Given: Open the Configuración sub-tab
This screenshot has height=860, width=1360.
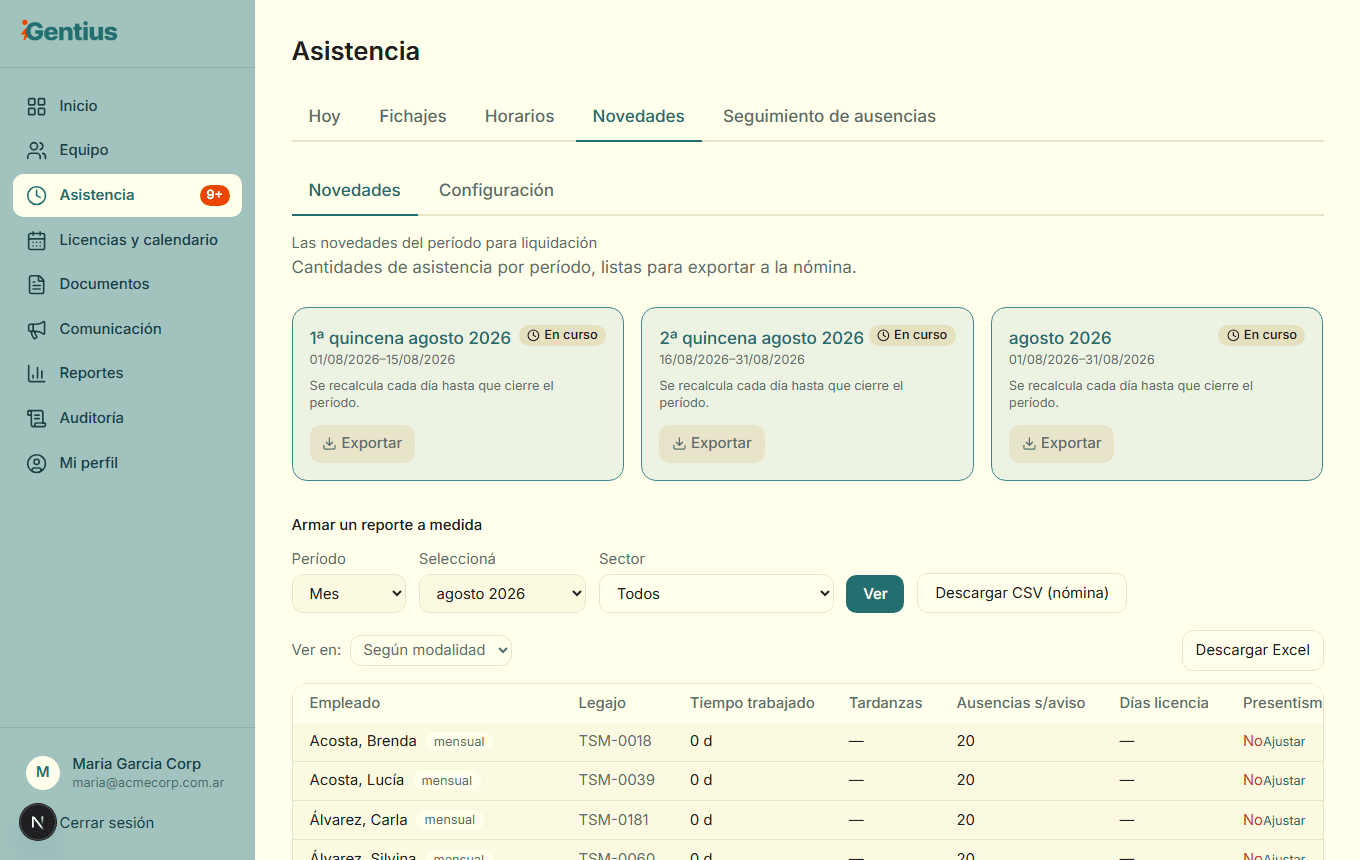Looking at the screenshot, I should click(x=496, y=190).
